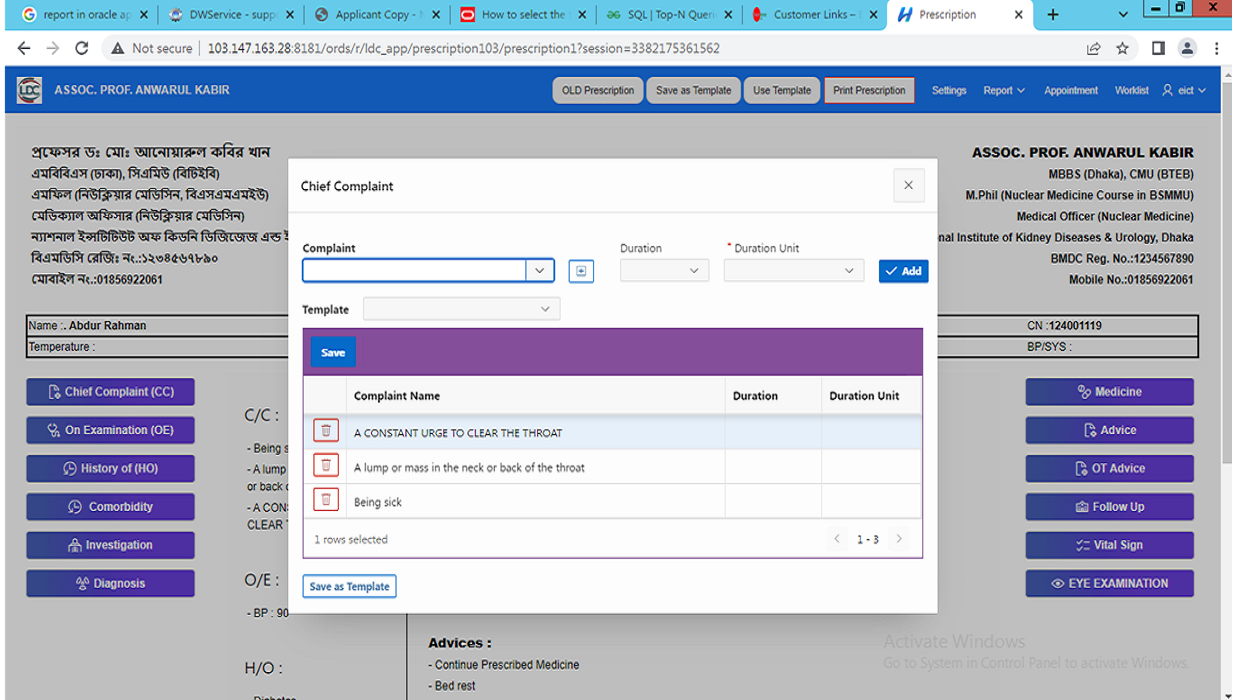Click the Add button
This screenshot has width=1234, height=700.
coord(903,271)
